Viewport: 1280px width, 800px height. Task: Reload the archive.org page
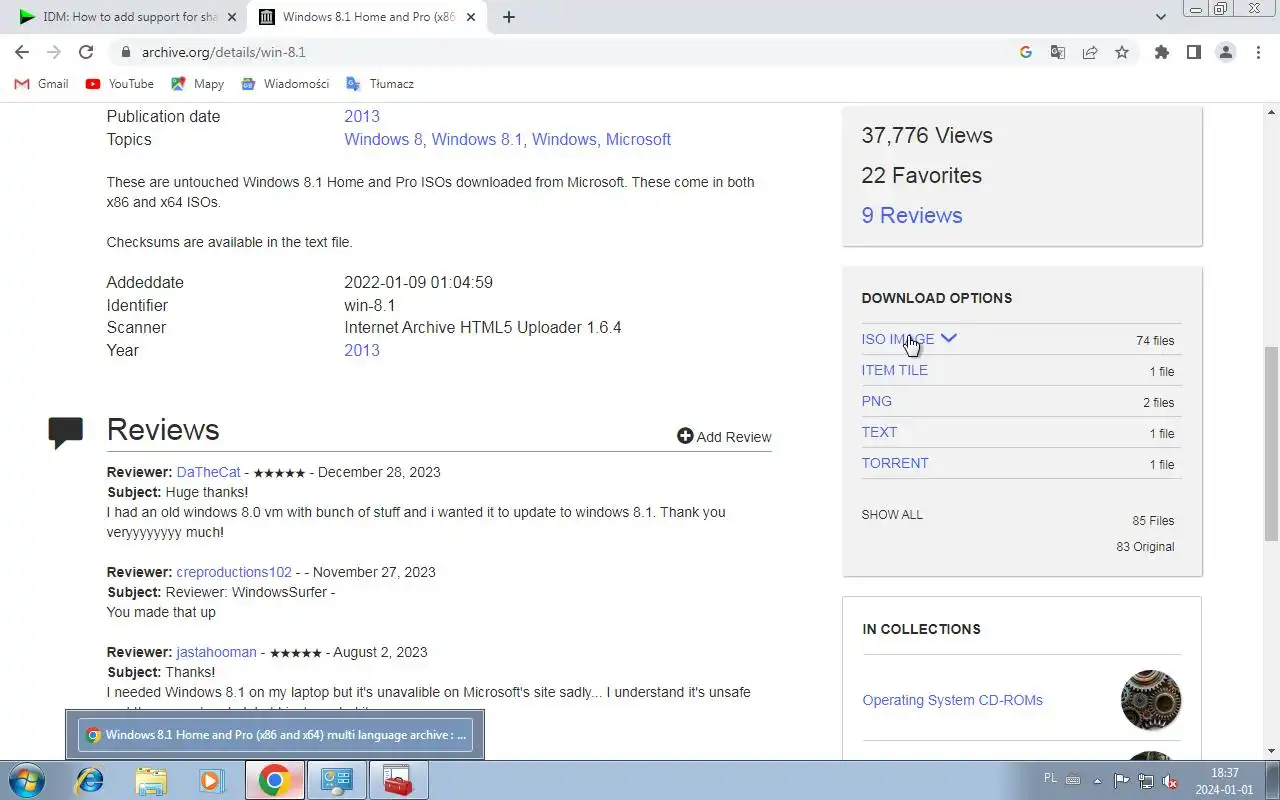86,52
